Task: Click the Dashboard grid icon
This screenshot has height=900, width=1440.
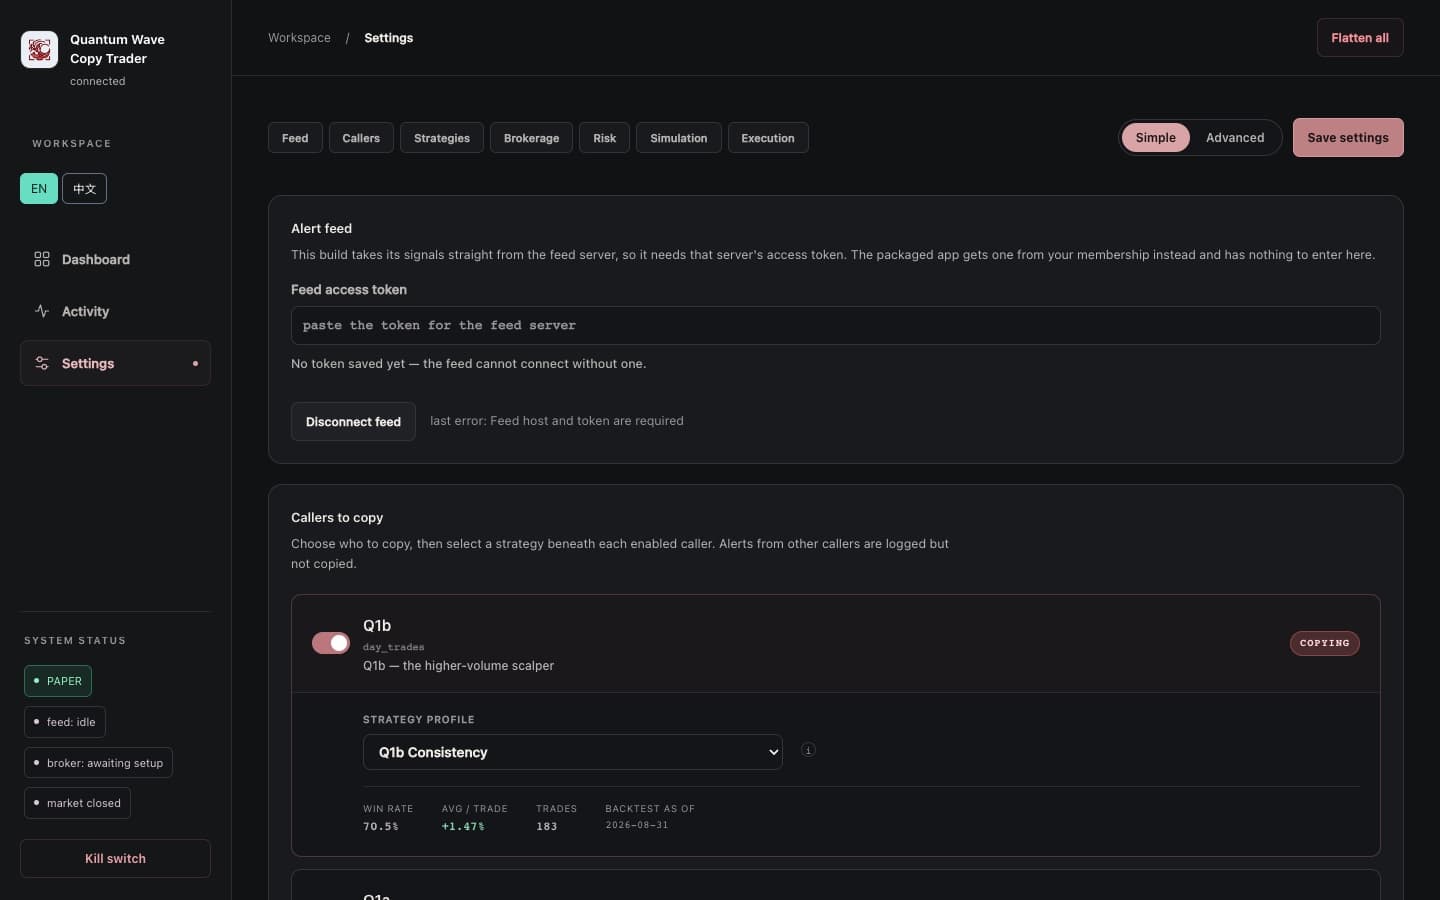Action: click(42, 259)
